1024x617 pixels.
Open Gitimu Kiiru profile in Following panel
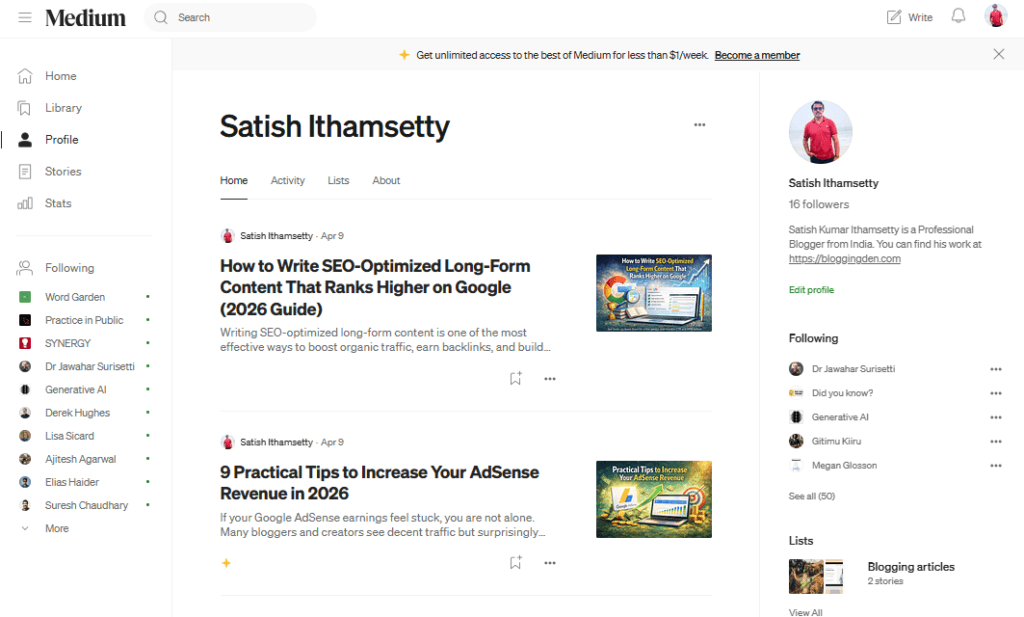[x=836, y=441]
